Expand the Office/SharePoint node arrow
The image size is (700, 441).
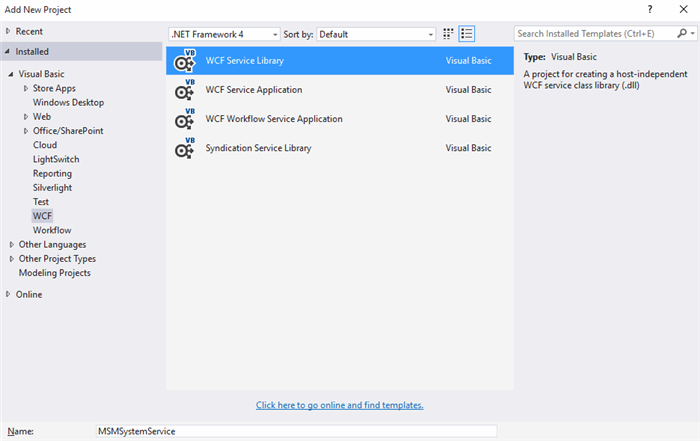click(26, 131)
